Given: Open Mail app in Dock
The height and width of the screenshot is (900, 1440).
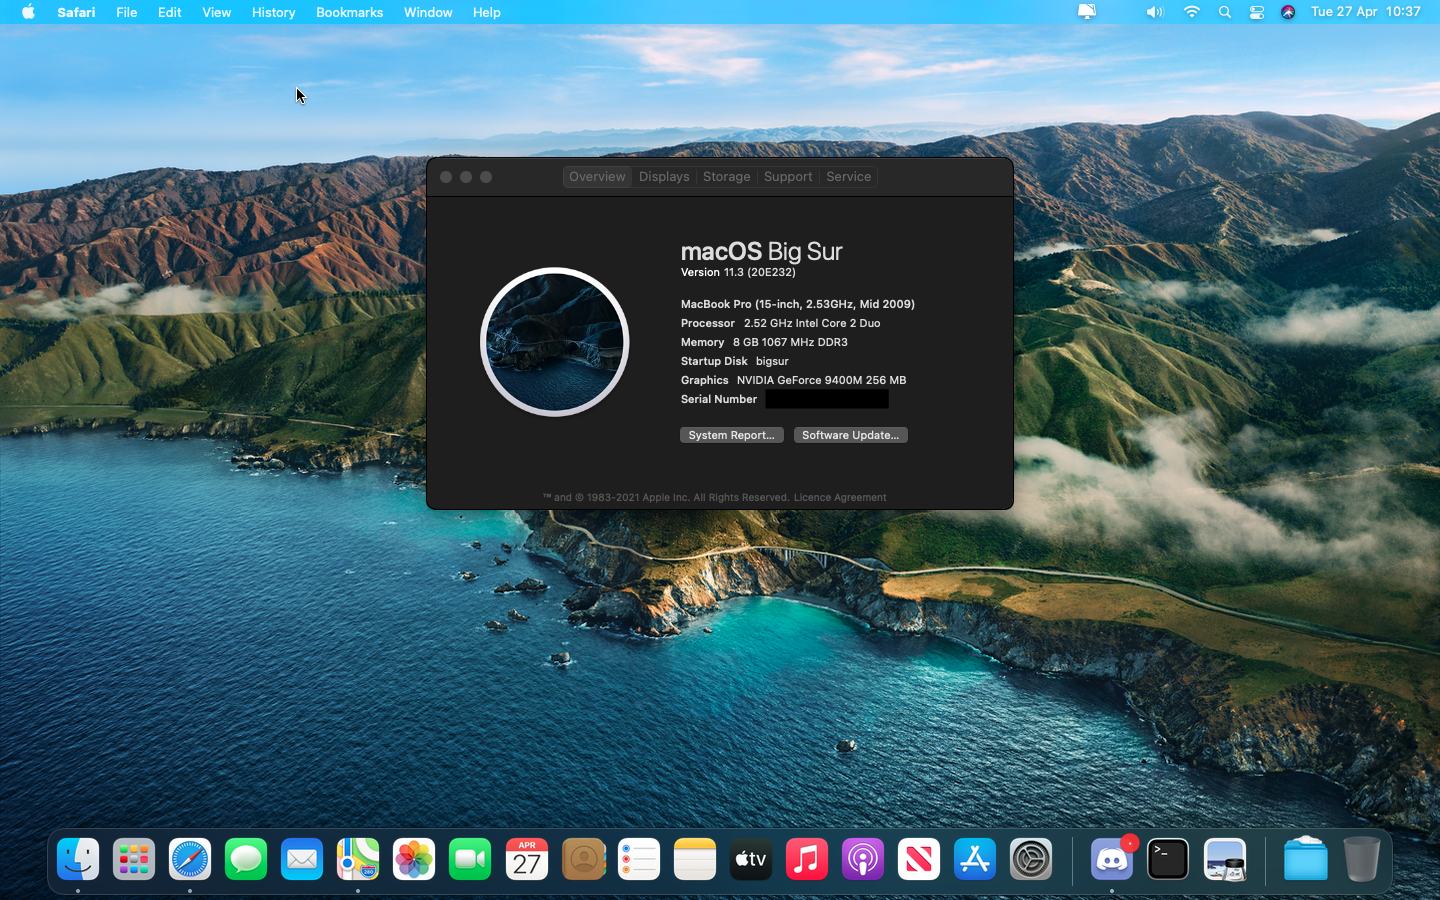Looking at the screenshot, I should click(x=302, y=859).
